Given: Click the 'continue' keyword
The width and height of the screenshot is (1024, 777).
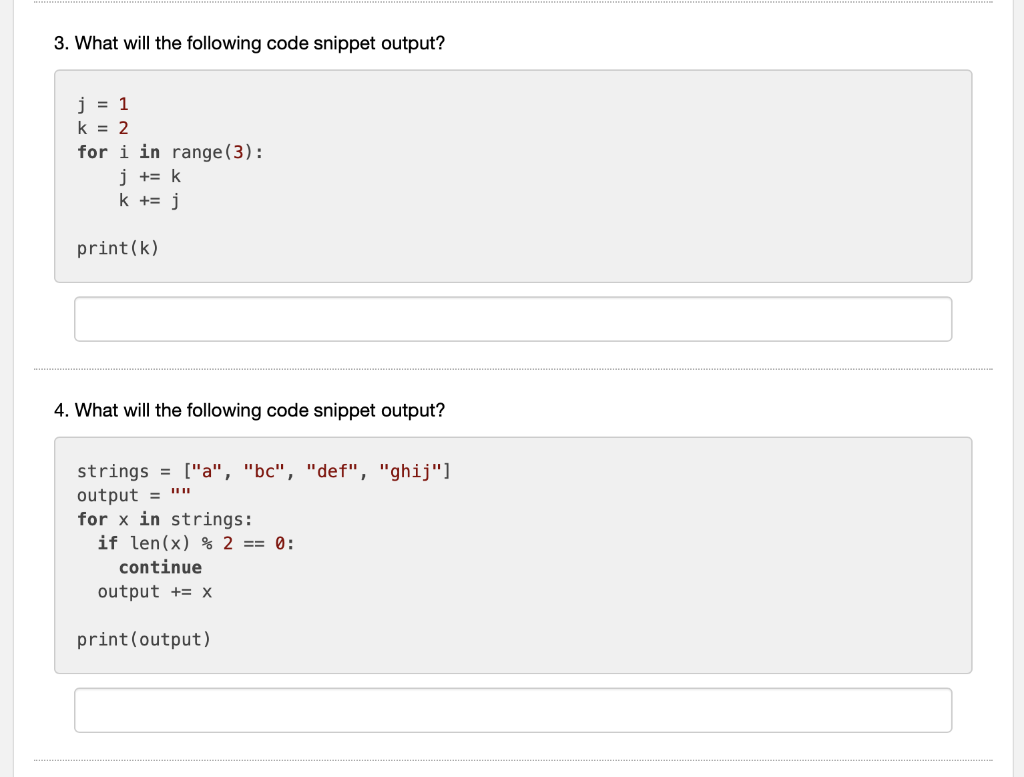Looking at the screenshot, I should click(160, 567).
